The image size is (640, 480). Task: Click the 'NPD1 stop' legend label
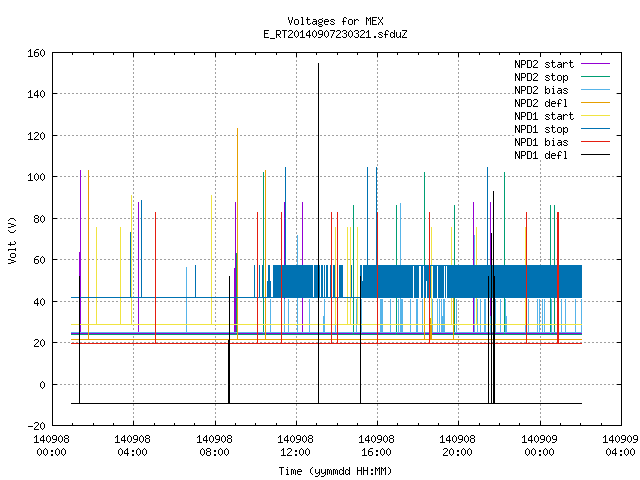point(541,129)
